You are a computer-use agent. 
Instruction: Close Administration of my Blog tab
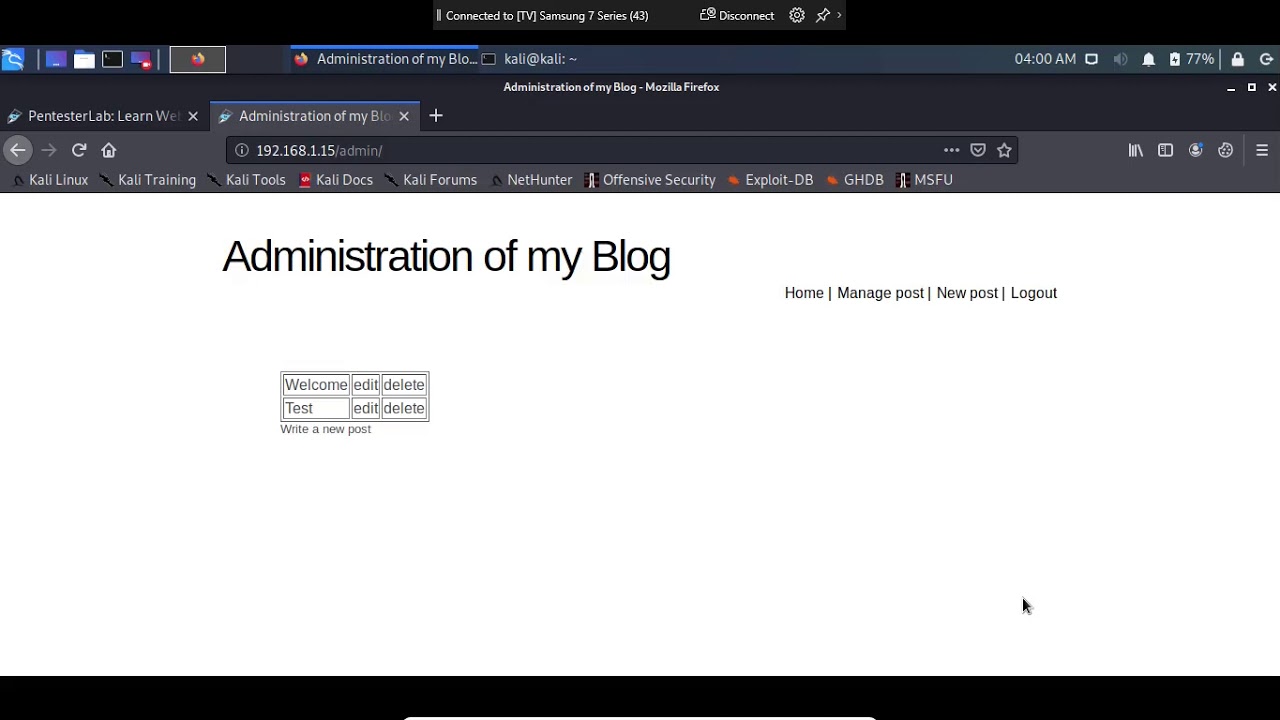pyautogui.click(x=404, y=116)
